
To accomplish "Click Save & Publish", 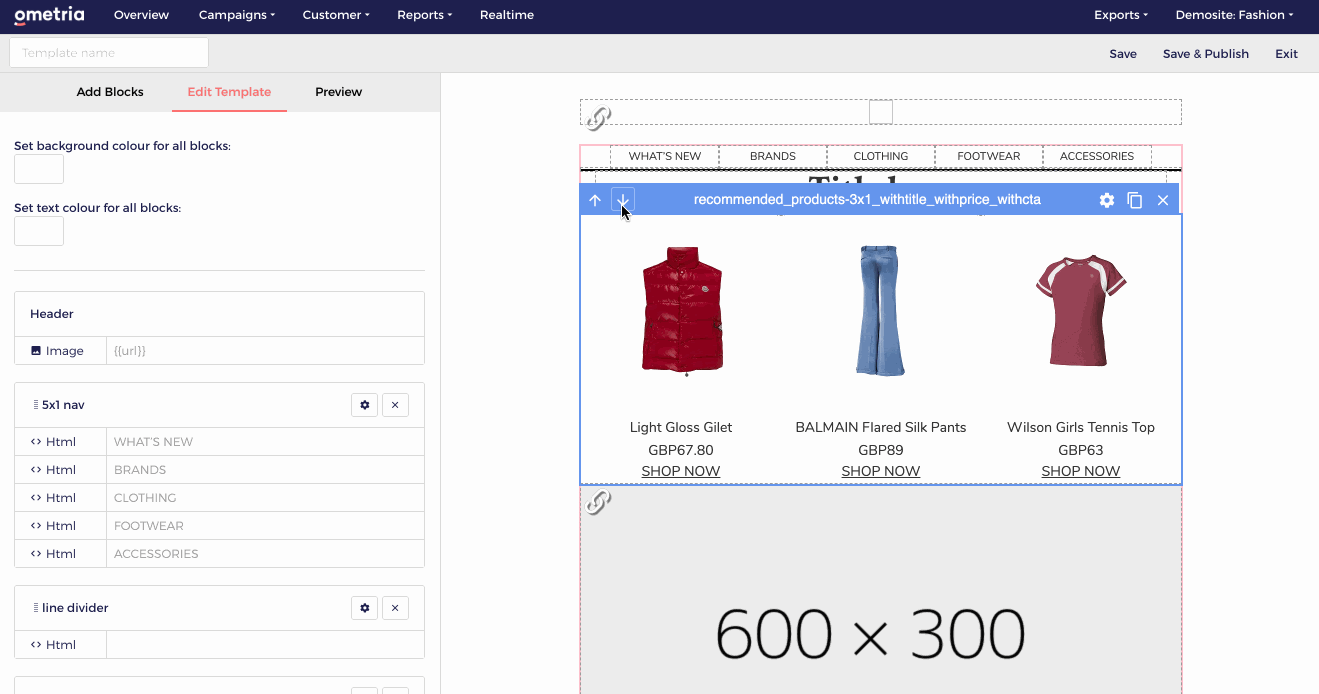I will [1206, 54].
